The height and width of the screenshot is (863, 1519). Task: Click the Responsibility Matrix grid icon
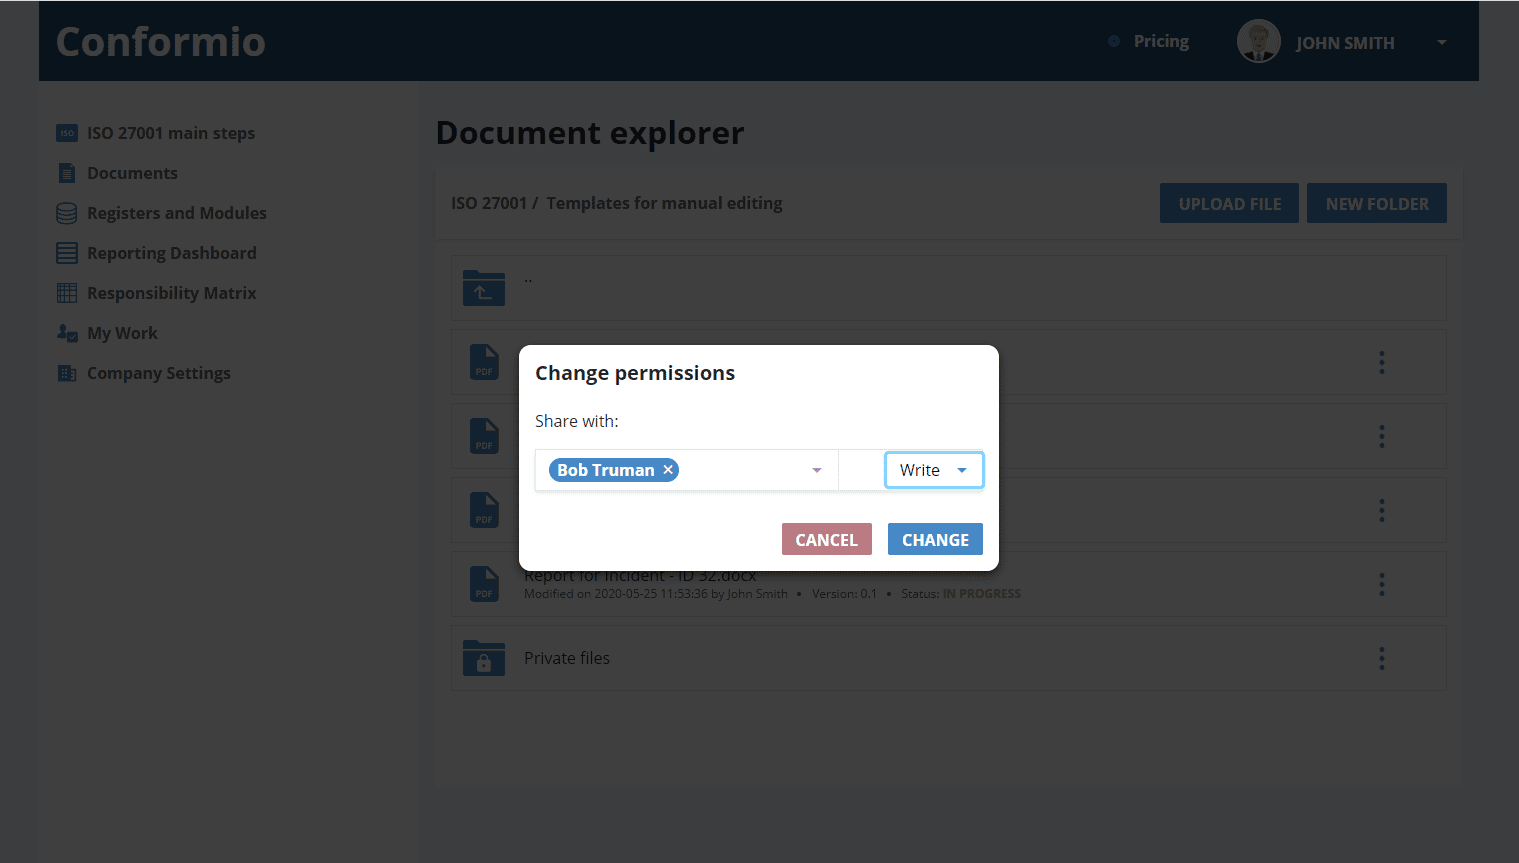67,293
